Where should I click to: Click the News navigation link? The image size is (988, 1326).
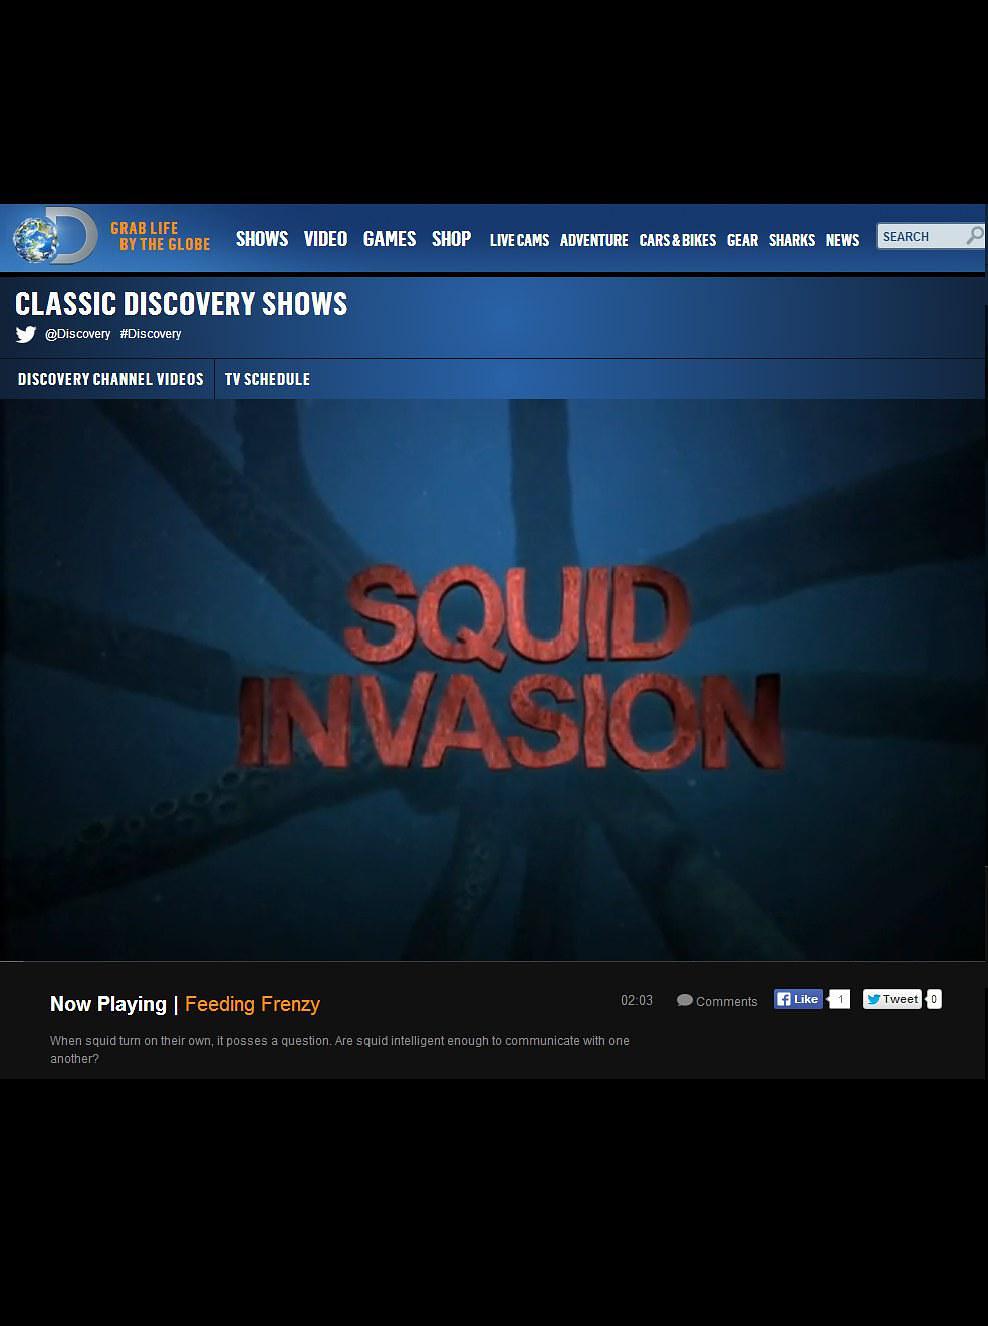(x=842, y=240)
